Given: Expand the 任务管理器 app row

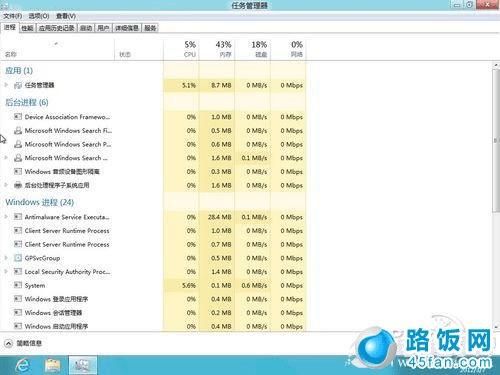Looking at the screenshot, I should [6, 85].
